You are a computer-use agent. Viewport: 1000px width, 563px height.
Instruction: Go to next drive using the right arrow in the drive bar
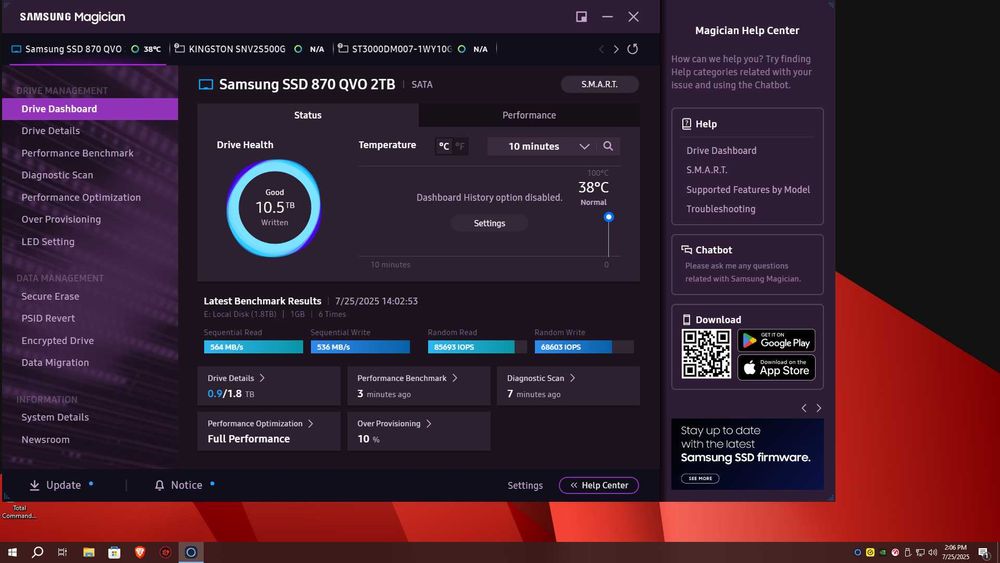pyautogui.click(x=616, y=49)
